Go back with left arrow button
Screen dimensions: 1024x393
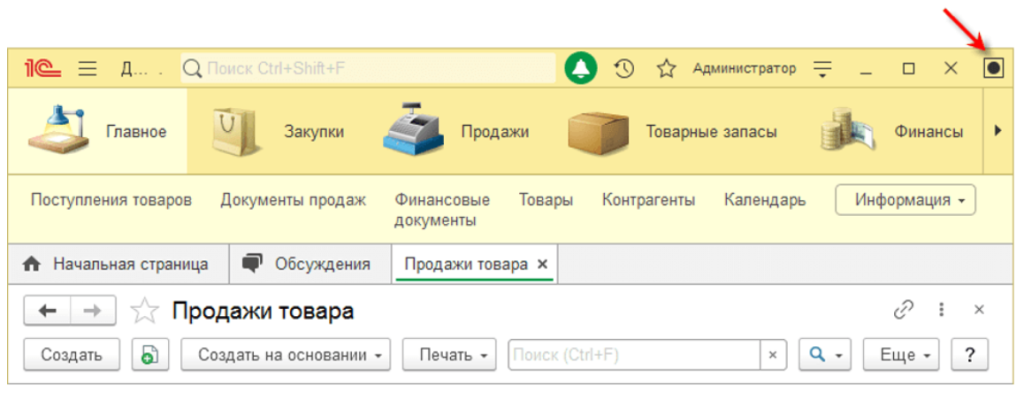[x=47, y=311]
